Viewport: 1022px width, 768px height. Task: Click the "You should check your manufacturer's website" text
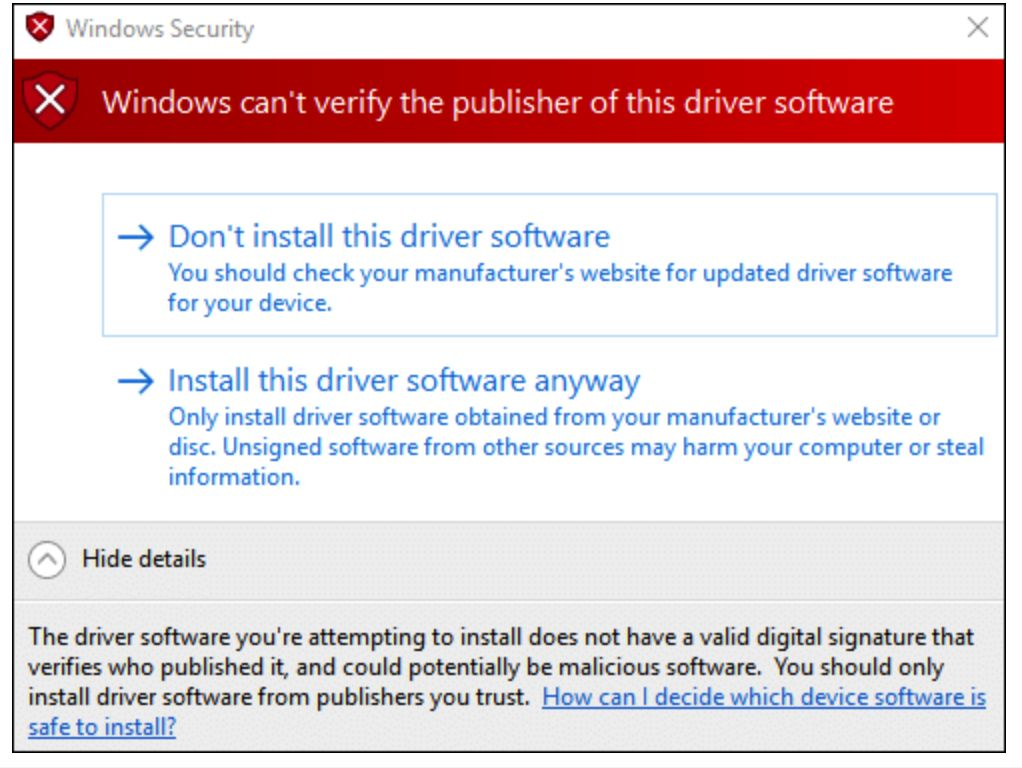tap(560, 288)
